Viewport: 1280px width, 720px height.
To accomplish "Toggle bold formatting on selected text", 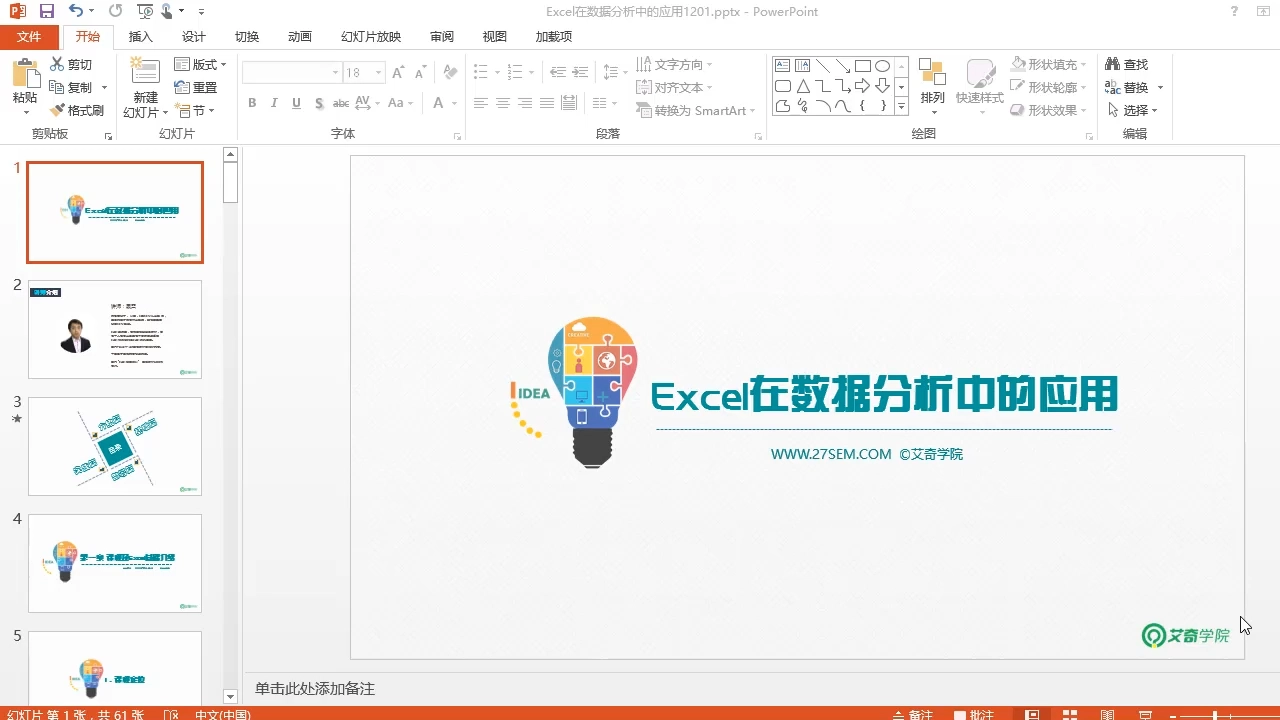I will coord(252,102).
